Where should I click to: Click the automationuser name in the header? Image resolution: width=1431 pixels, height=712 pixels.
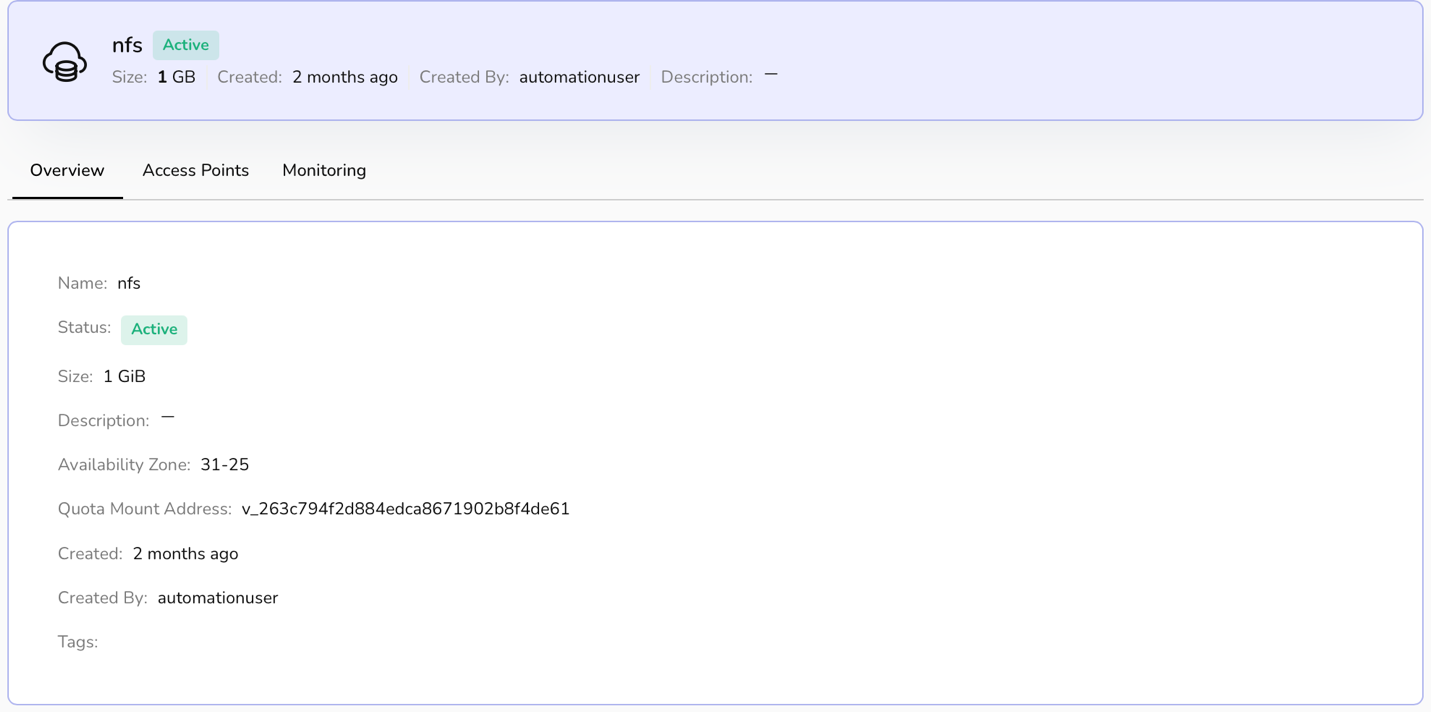tap(579, 77)
